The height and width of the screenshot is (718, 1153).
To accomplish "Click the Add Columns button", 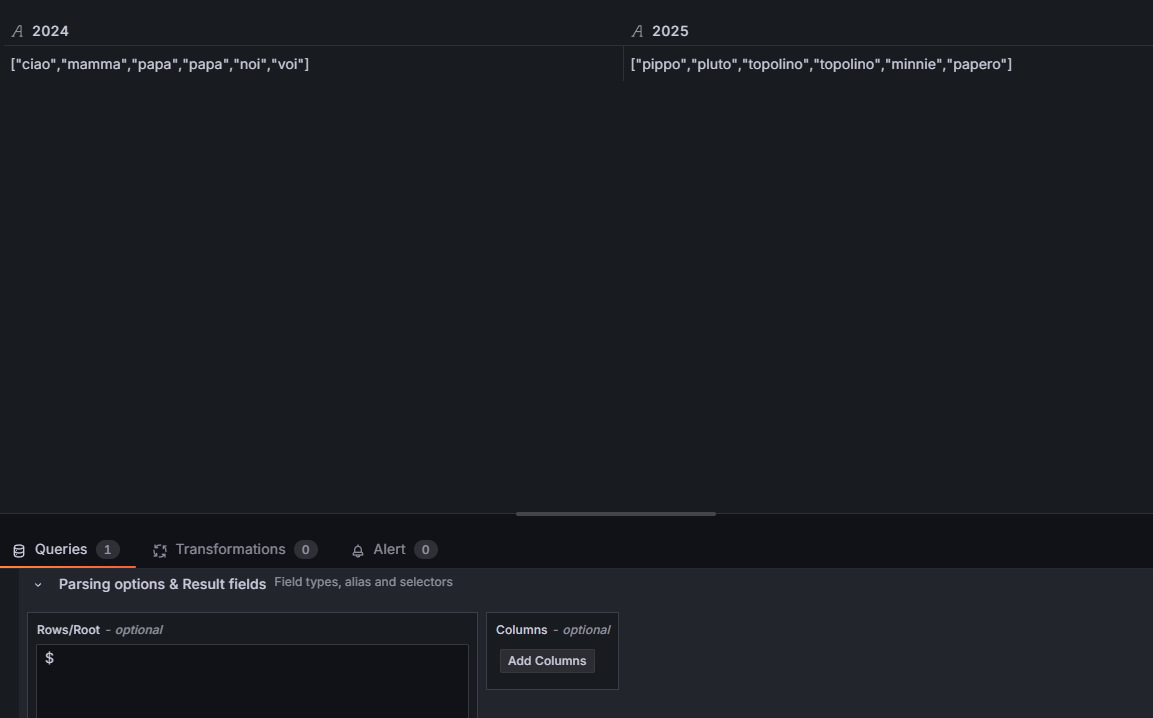I will (547, 661).
